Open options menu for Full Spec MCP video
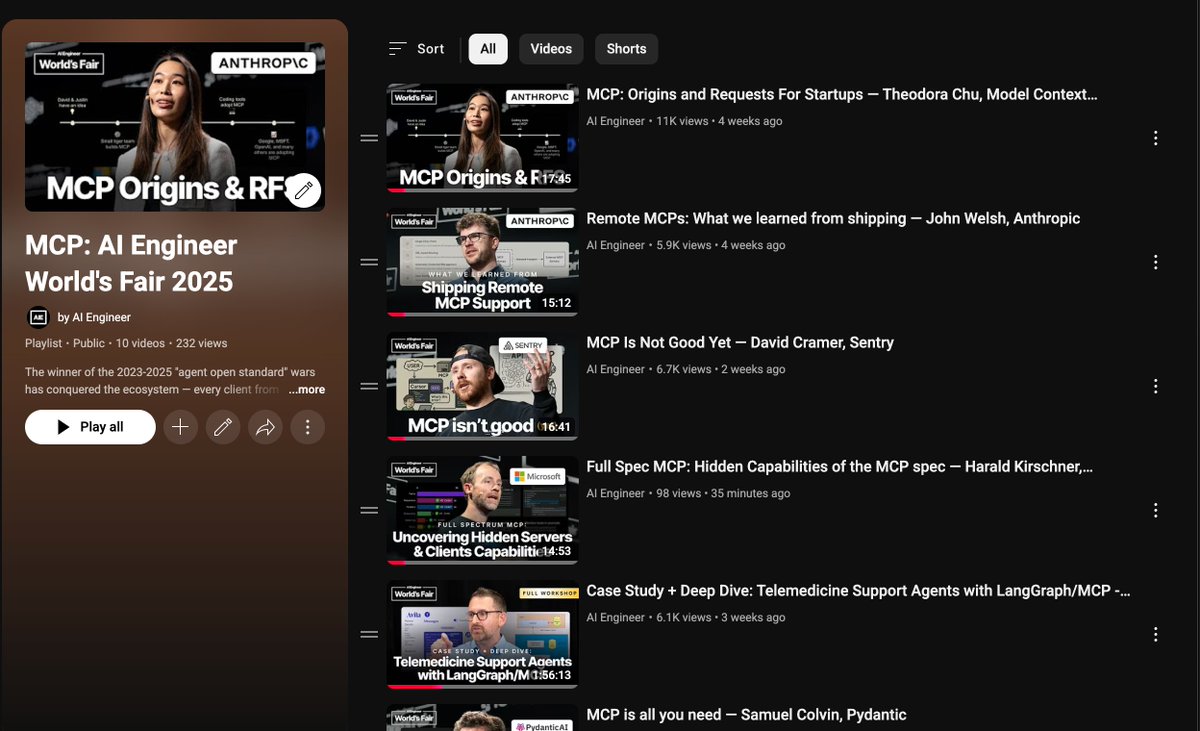 (1155, 510)
